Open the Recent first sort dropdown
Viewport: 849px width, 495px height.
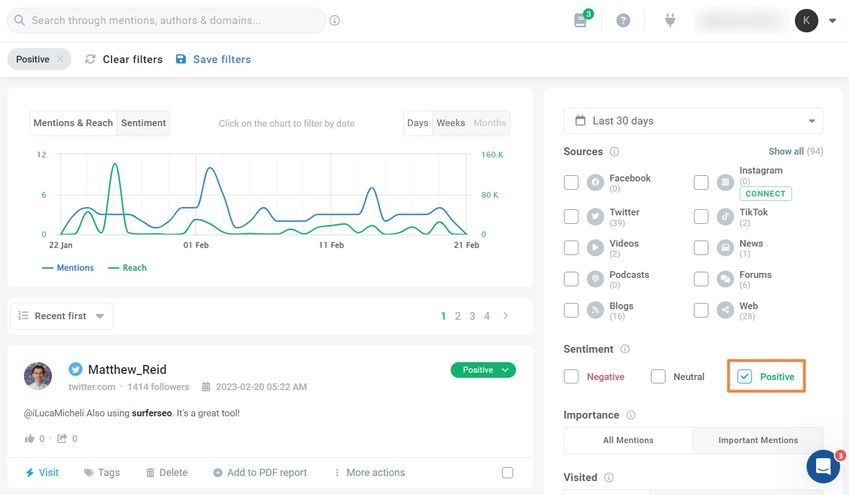pos(62,316)
